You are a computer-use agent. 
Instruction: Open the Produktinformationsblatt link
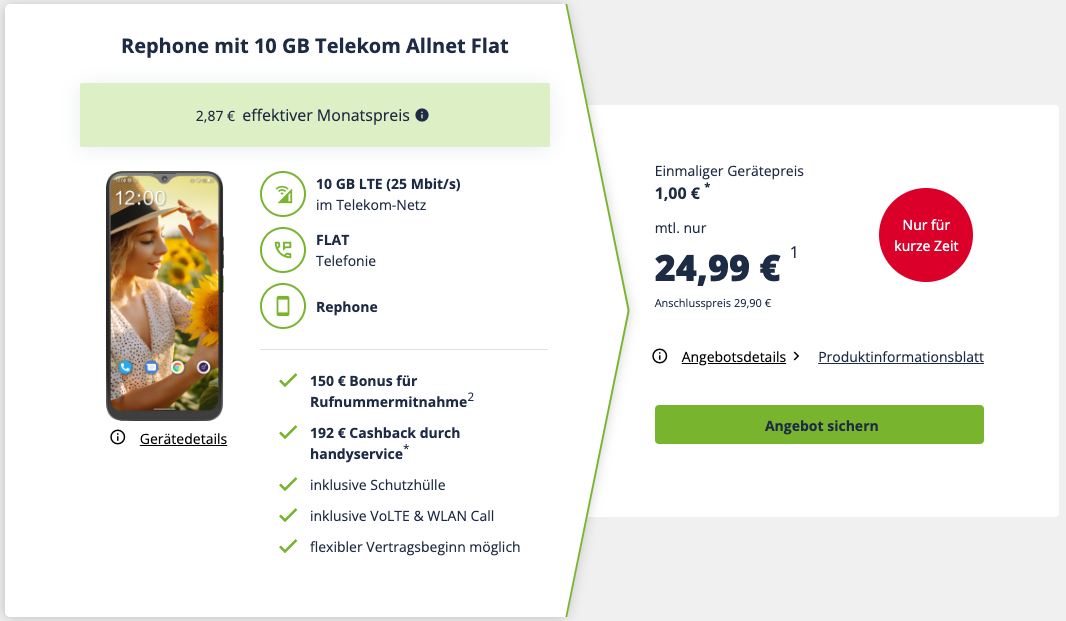coord(900,357)
